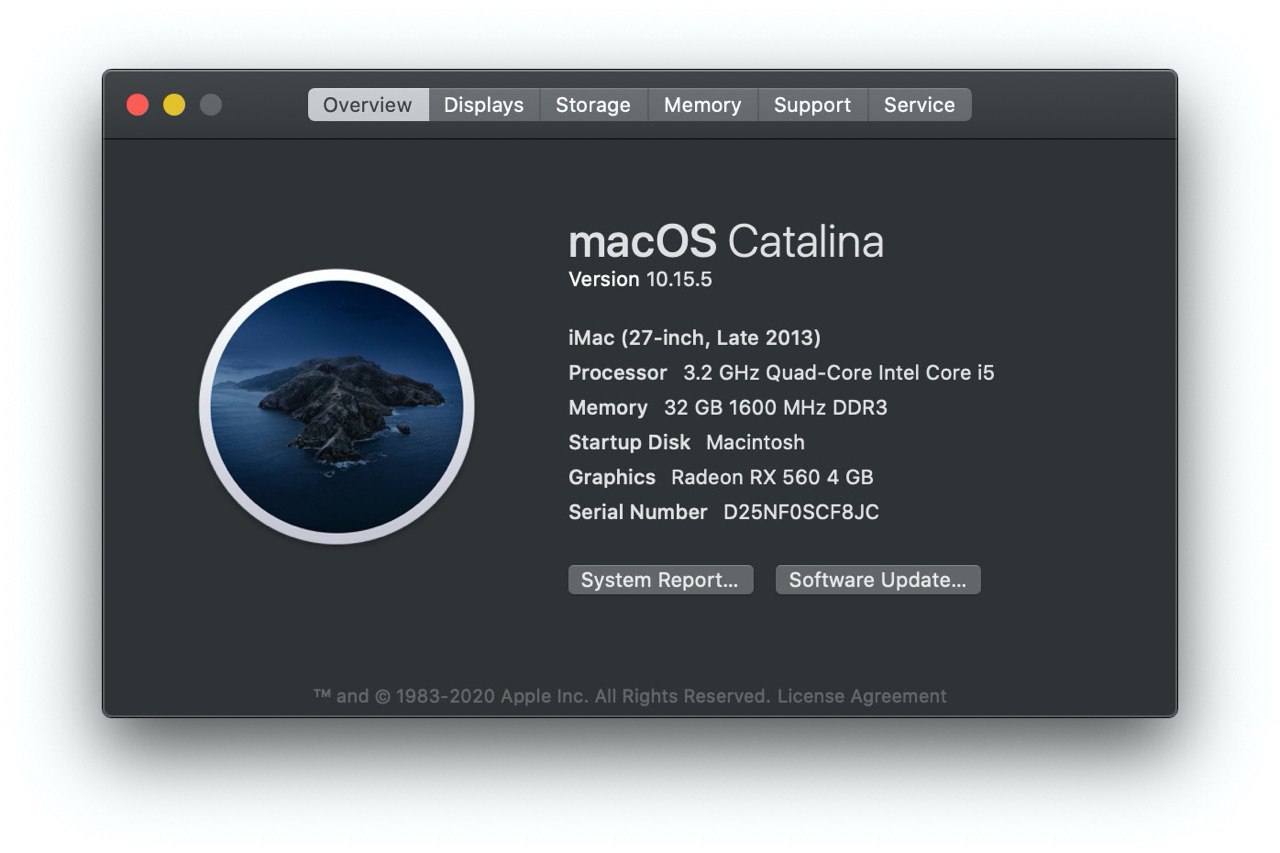This screenshot has height=853, width=1280.
Task: Click the Startup Disk value Macintosh
Action: 756,442
